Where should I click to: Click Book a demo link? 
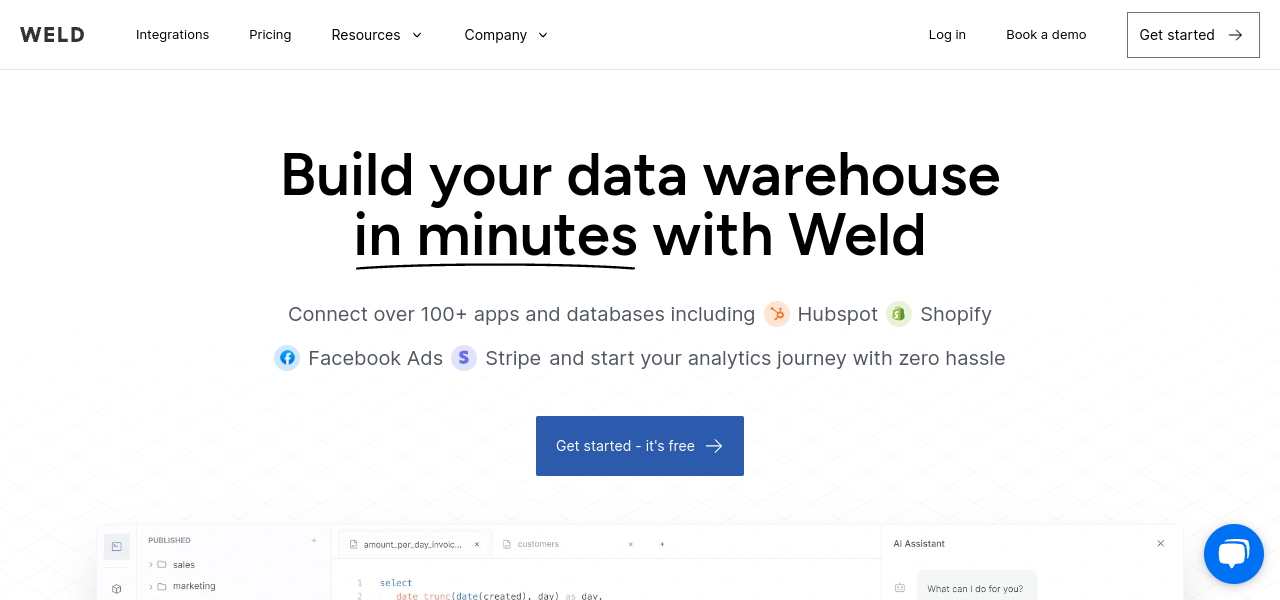tap(1046, 35)
